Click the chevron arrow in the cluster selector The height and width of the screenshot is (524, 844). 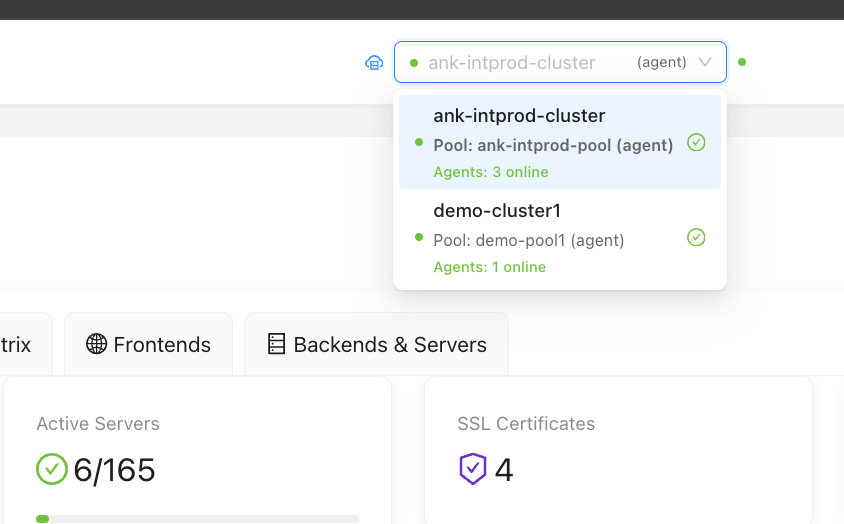[705, 62]
